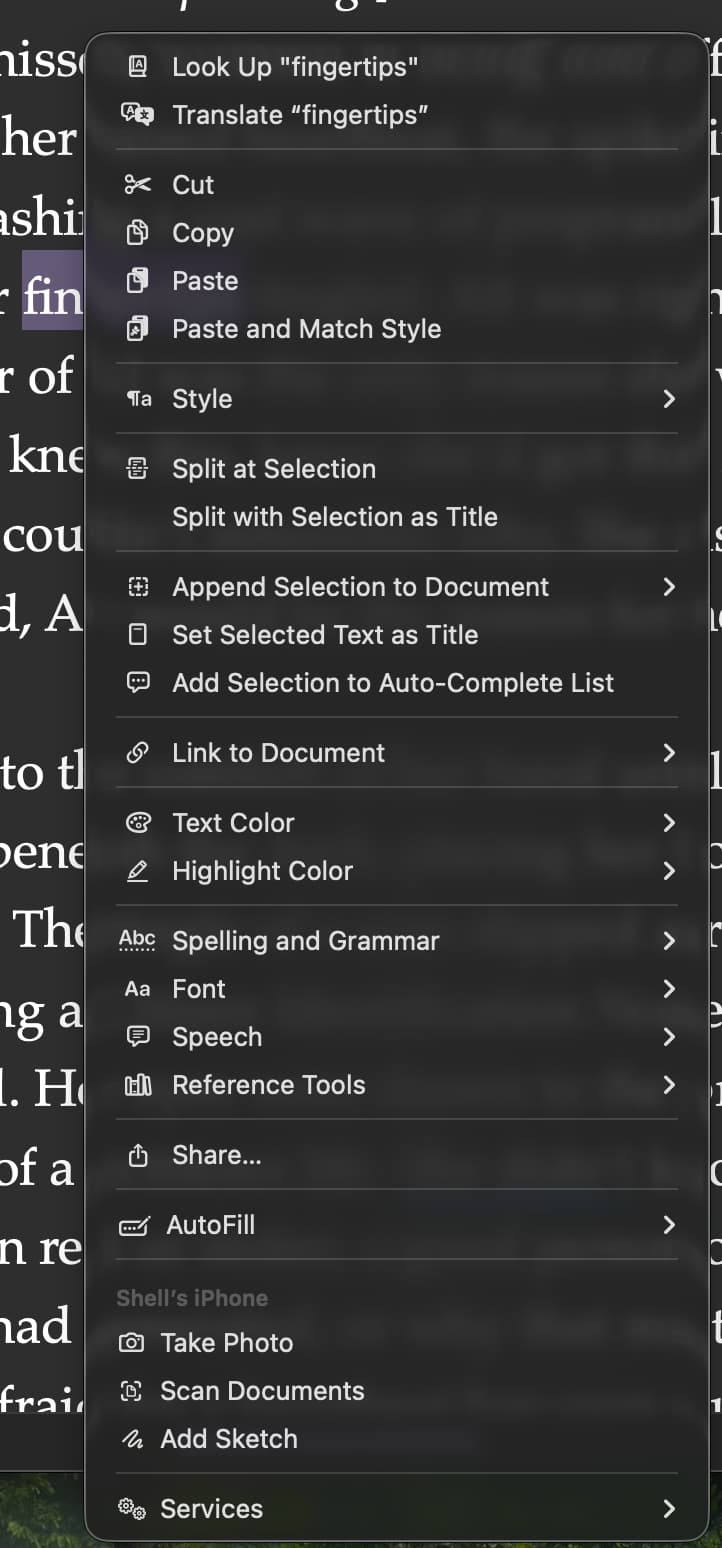Click the Share icon in the menu
This screenshot has height=1548, width=722.
tap(137, 1155)
